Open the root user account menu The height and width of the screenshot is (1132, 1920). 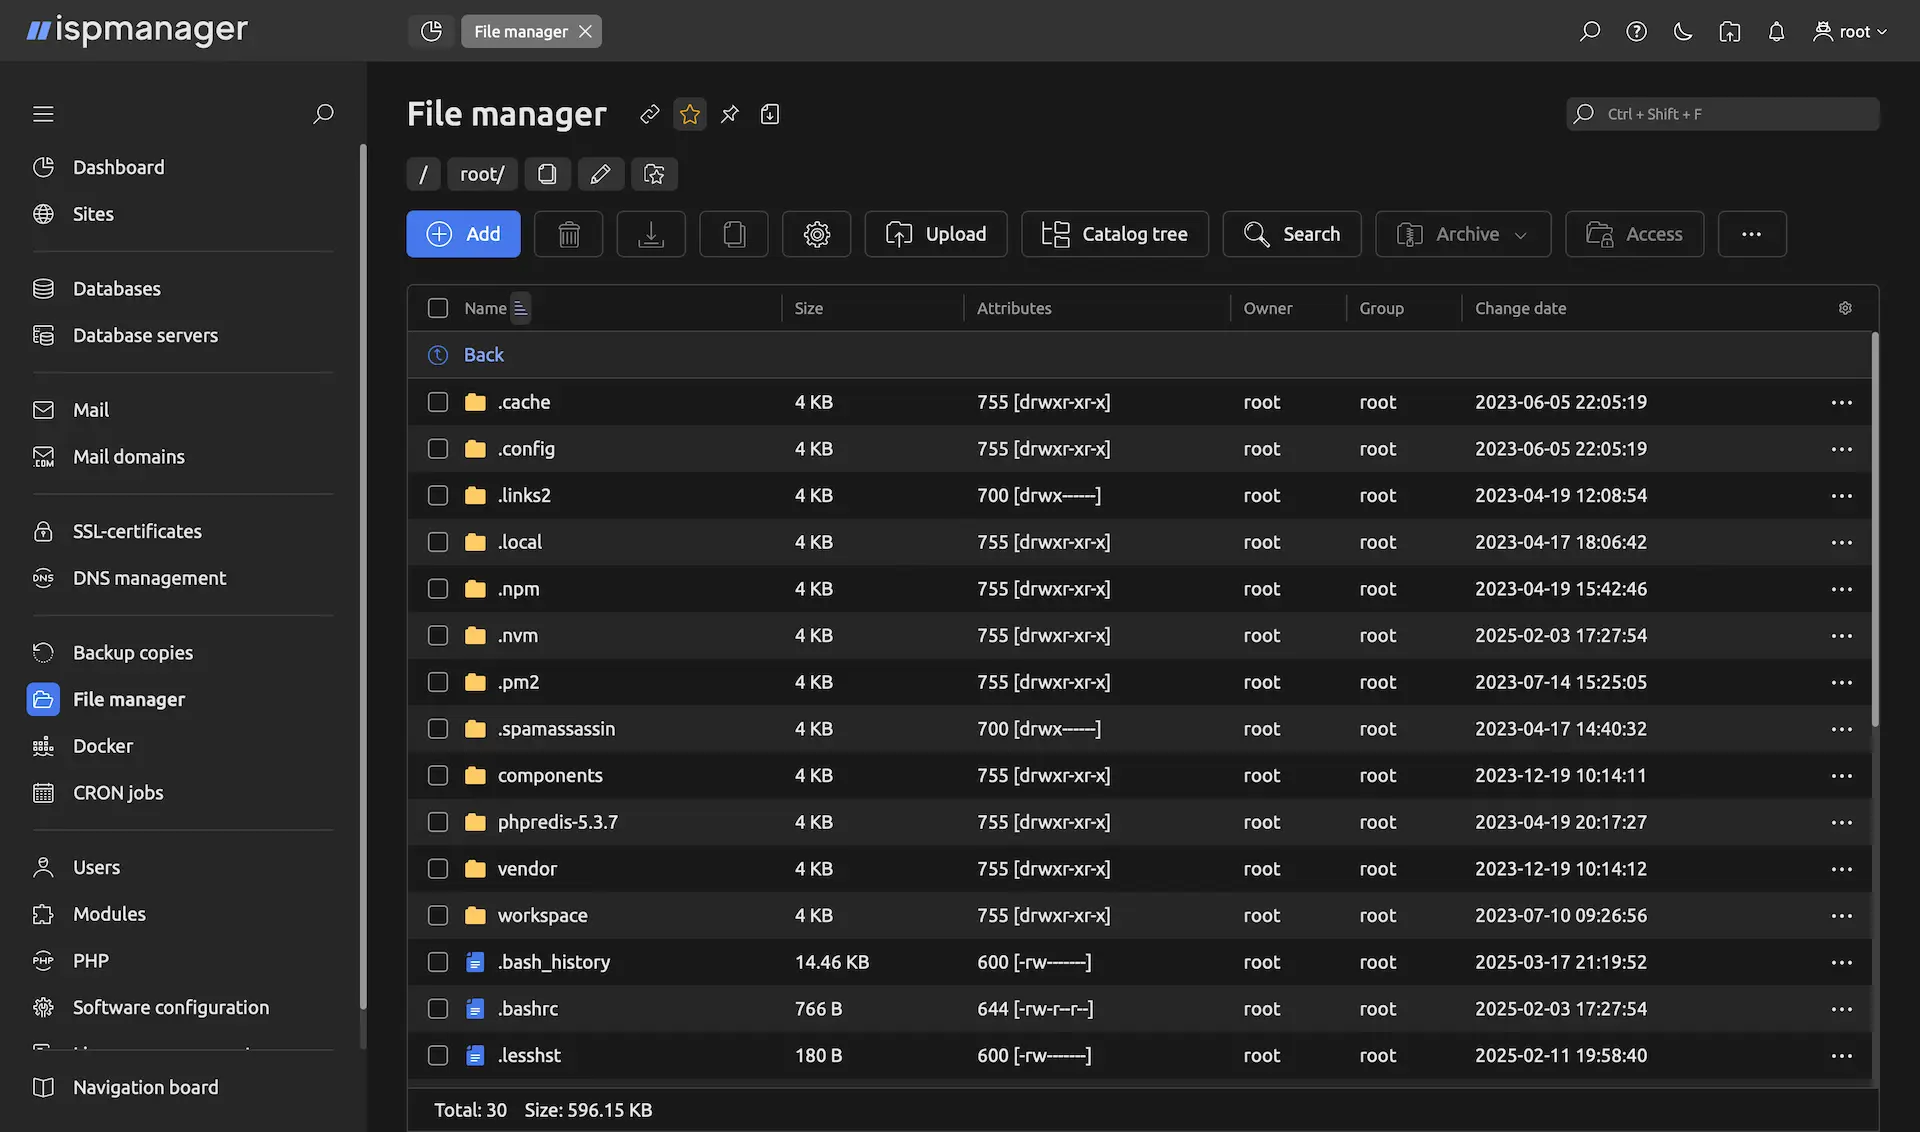click(x=1850, y=32)
